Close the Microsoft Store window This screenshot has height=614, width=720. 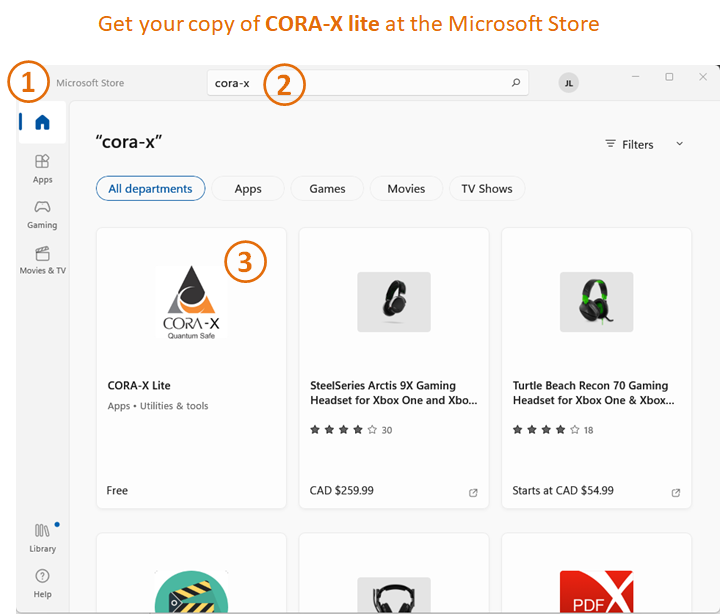pyautogui.click(x=703, y=77)
